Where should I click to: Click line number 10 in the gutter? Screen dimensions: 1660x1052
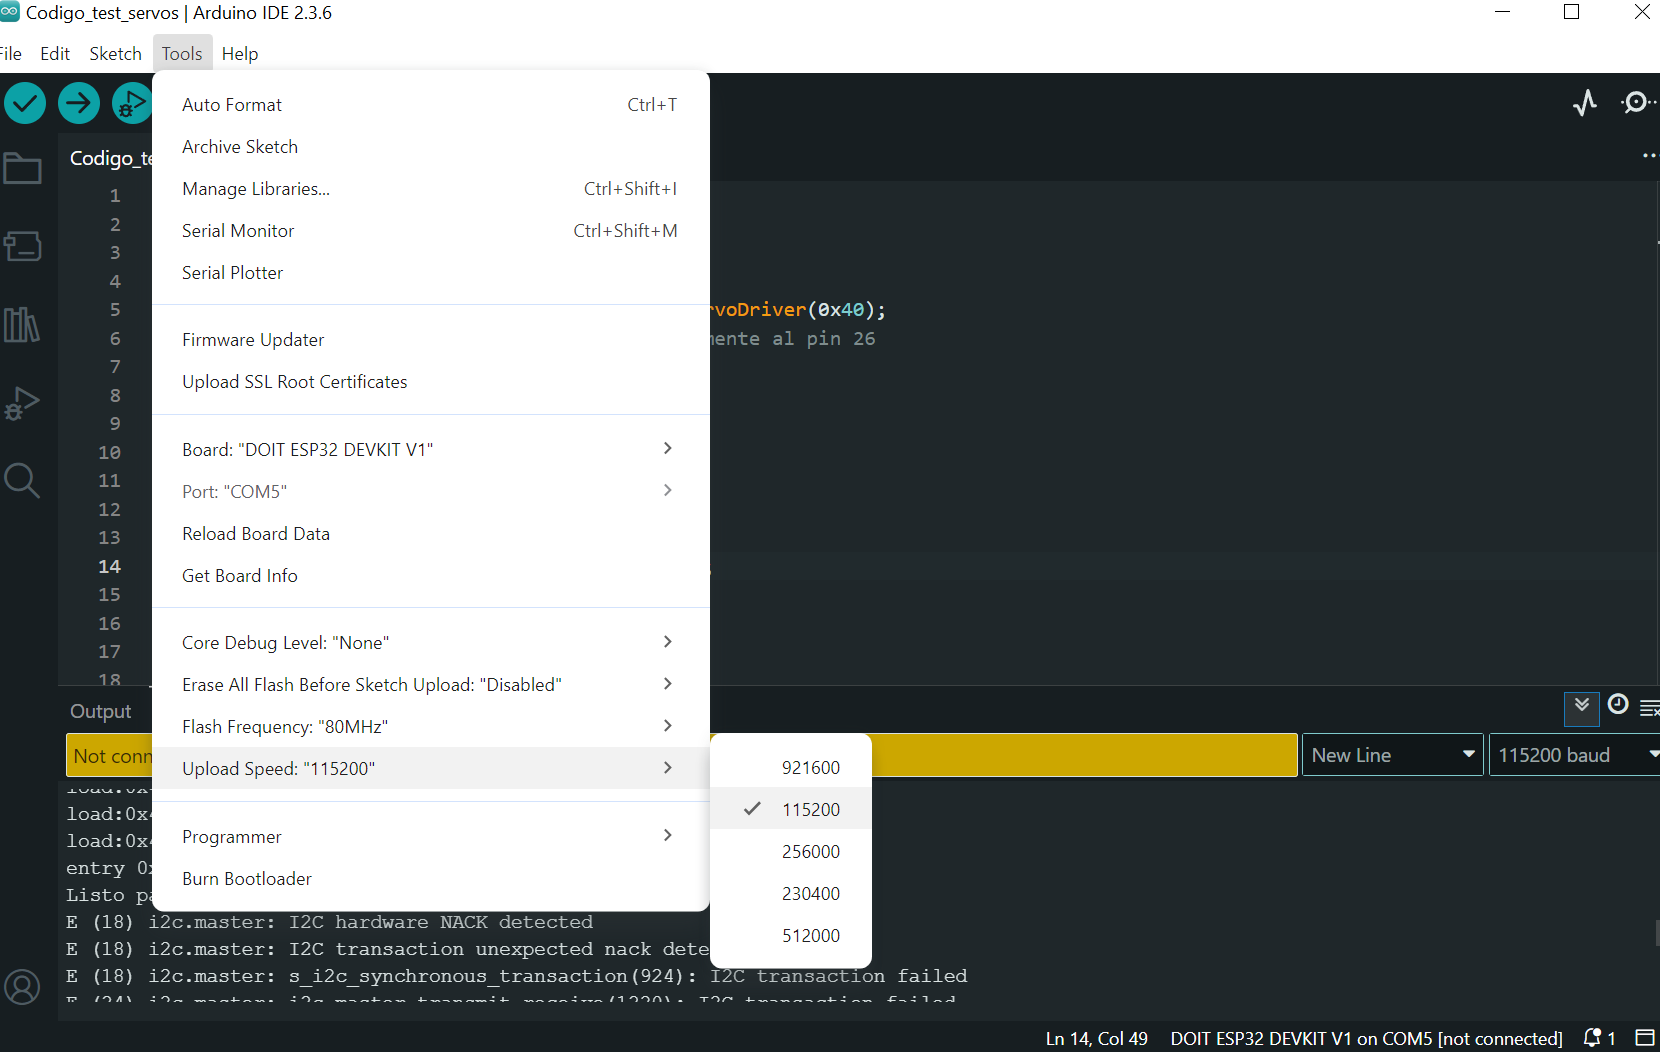[109, 452]
